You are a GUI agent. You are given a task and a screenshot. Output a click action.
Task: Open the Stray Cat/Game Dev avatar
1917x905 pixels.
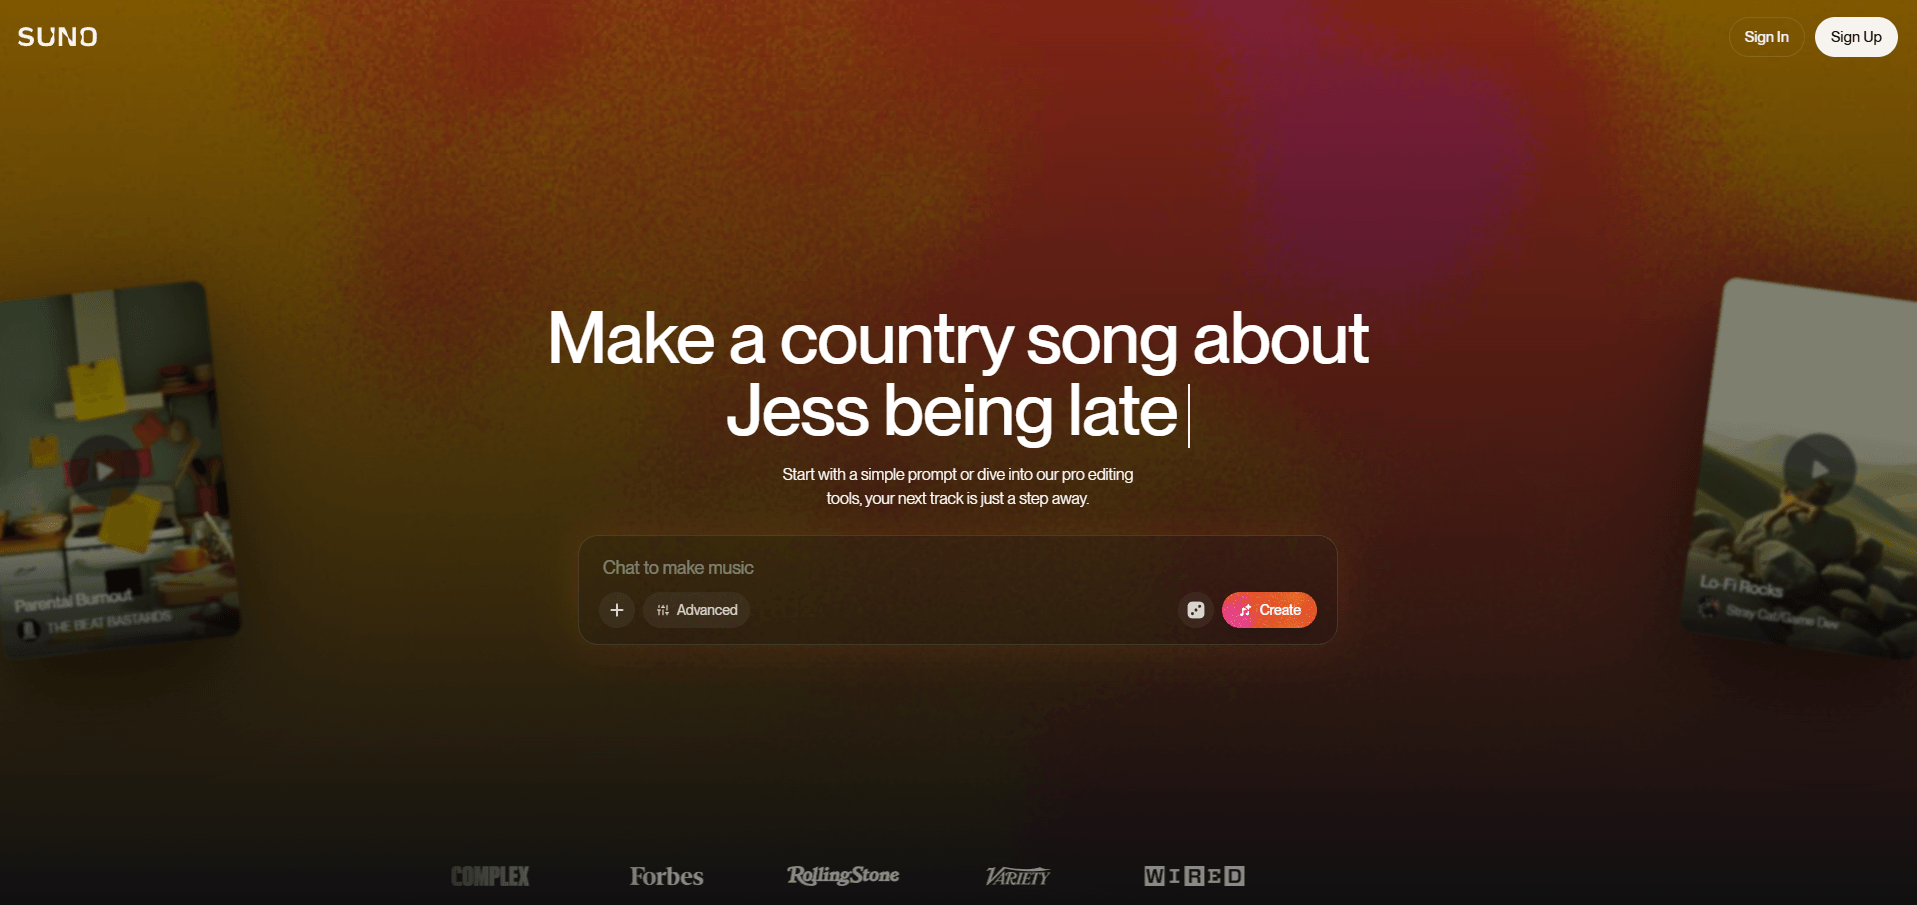coord(1709,608)
